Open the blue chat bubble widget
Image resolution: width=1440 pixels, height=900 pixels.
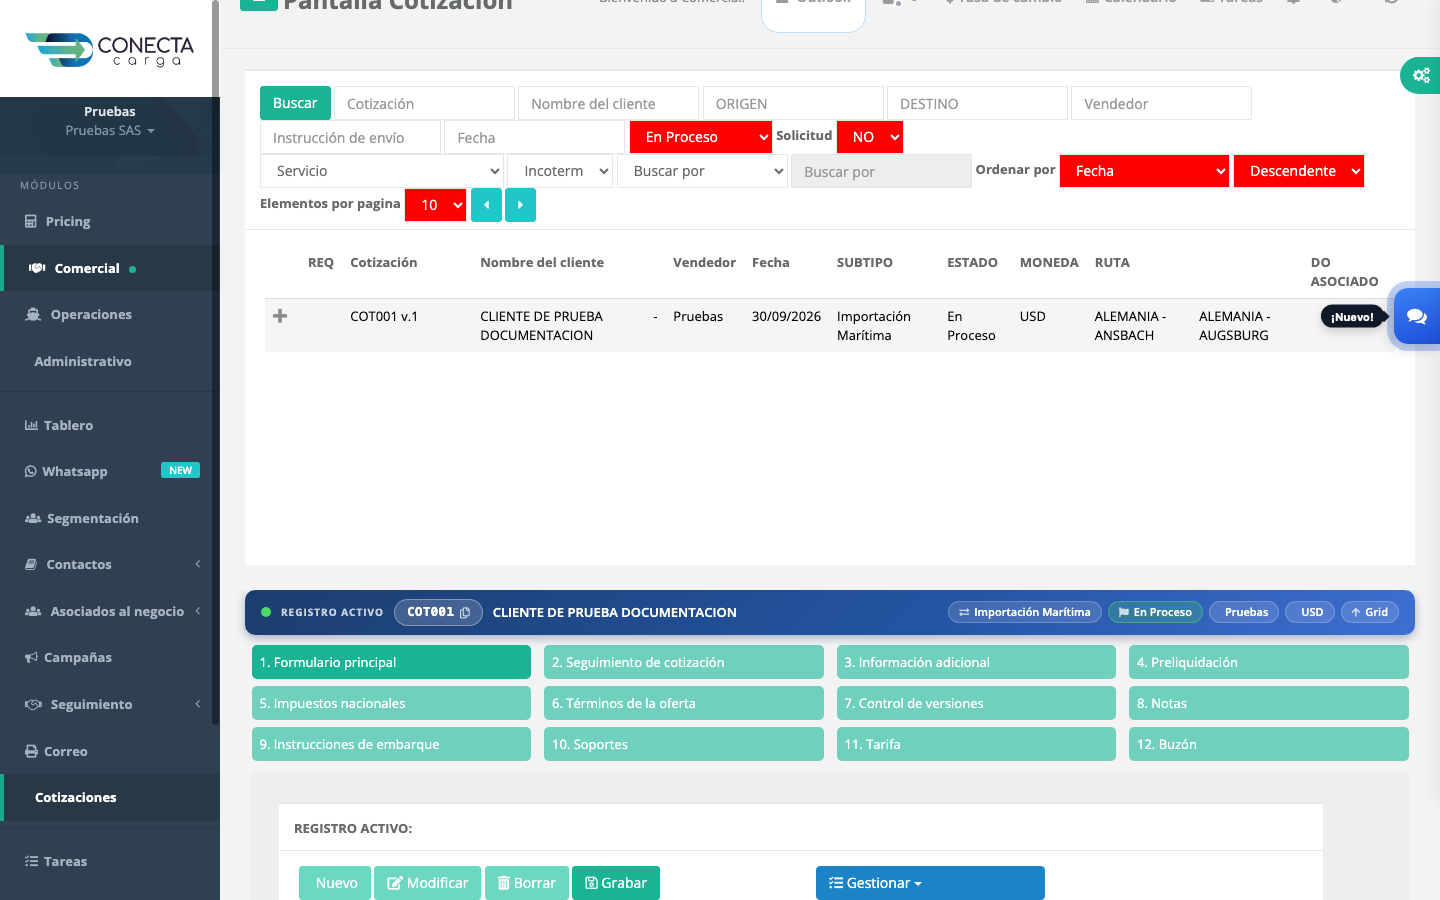click(x=1416, y=316)
